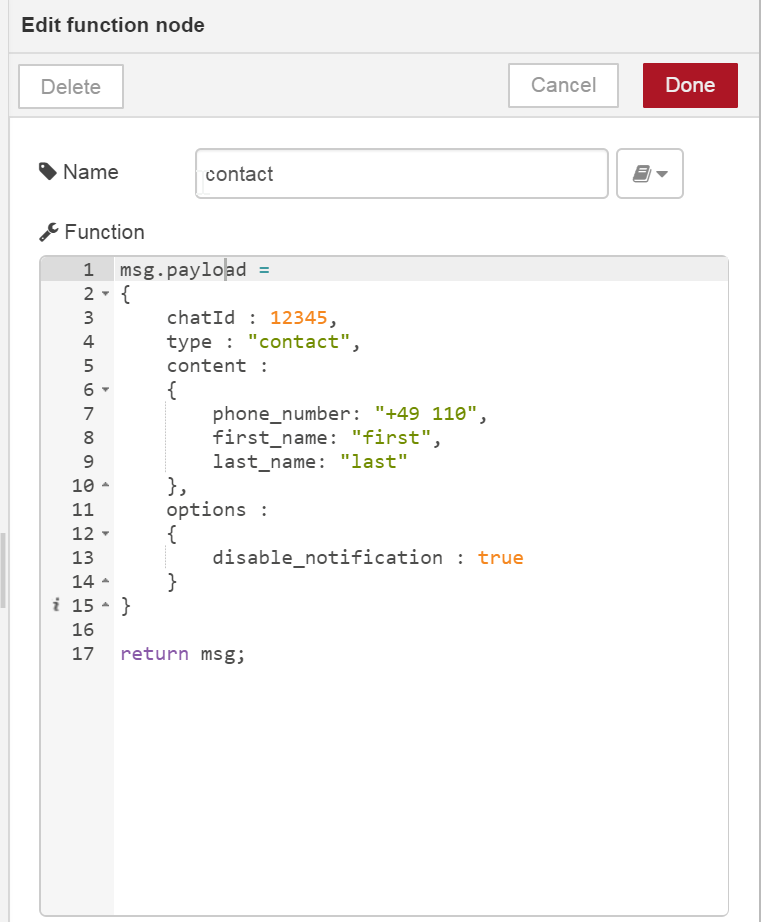The image size is (762, 922).
Task: Click the info annotation icon on line 15
Action: click(56, 605)
